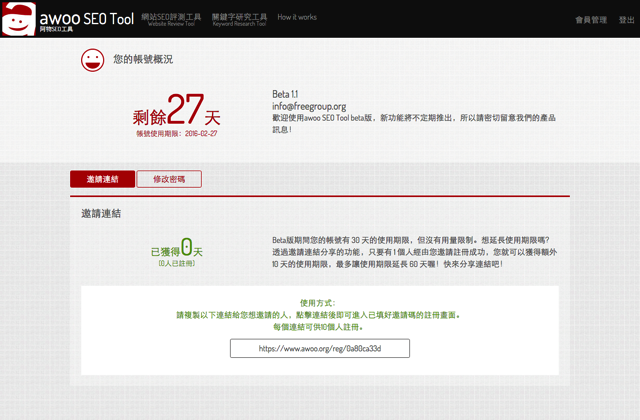Click the 使用方式 instructions label

click(318, 303)
